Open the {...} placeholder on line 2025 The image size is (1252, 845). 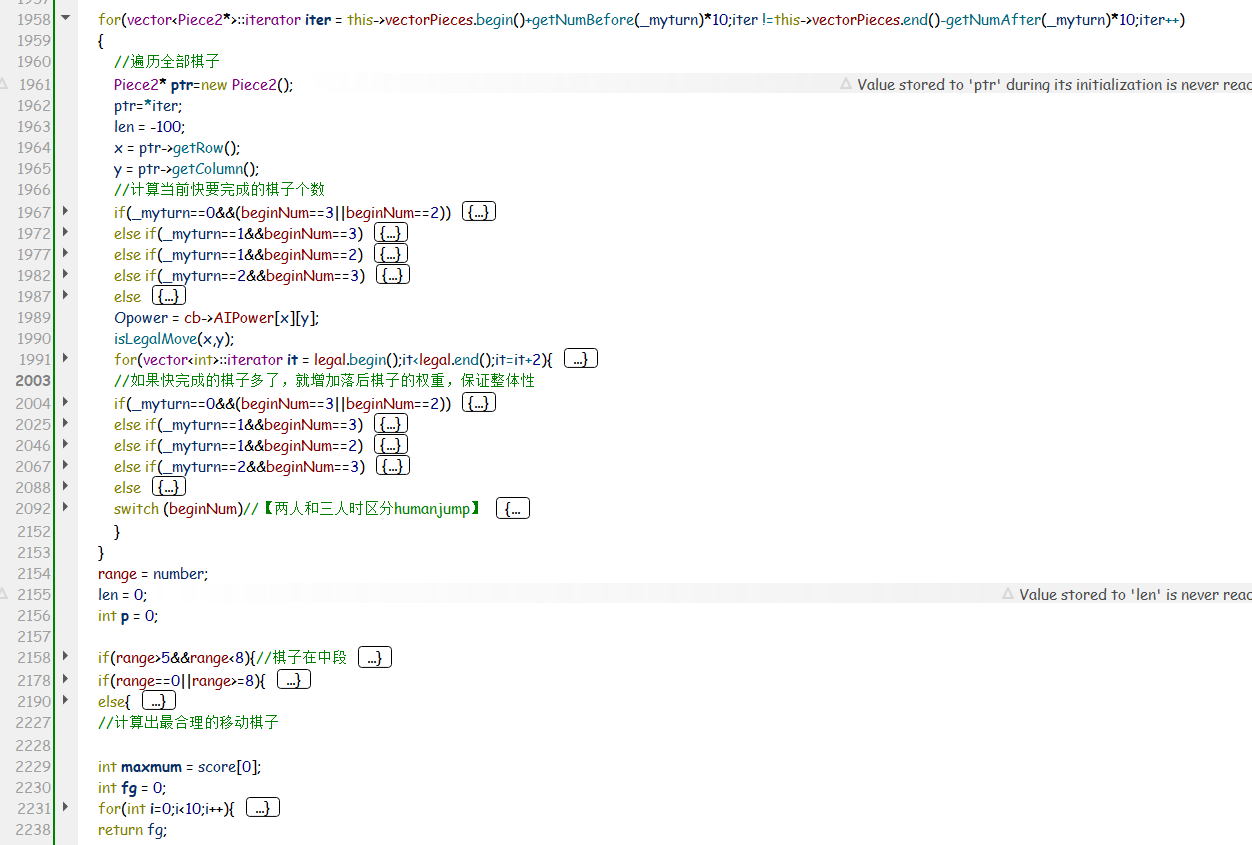pos(391,424)
